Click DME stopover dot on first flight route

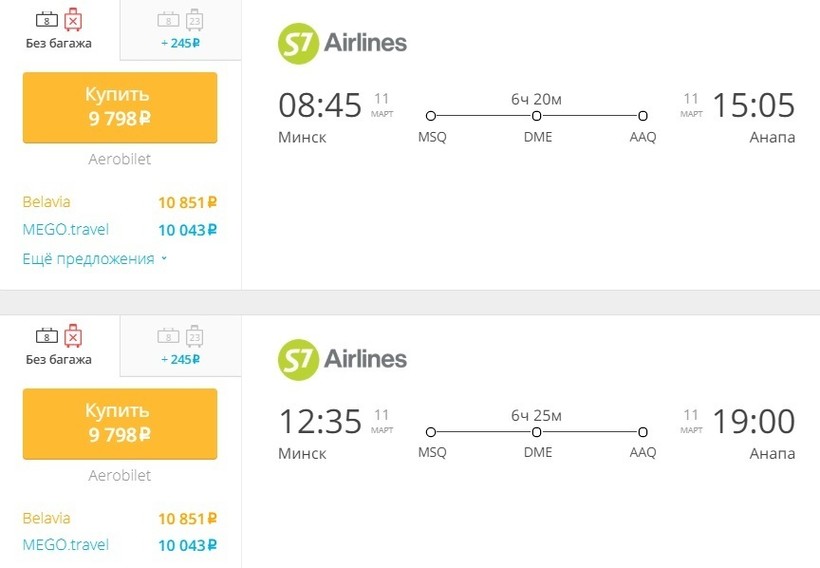(x=537, y=116)
